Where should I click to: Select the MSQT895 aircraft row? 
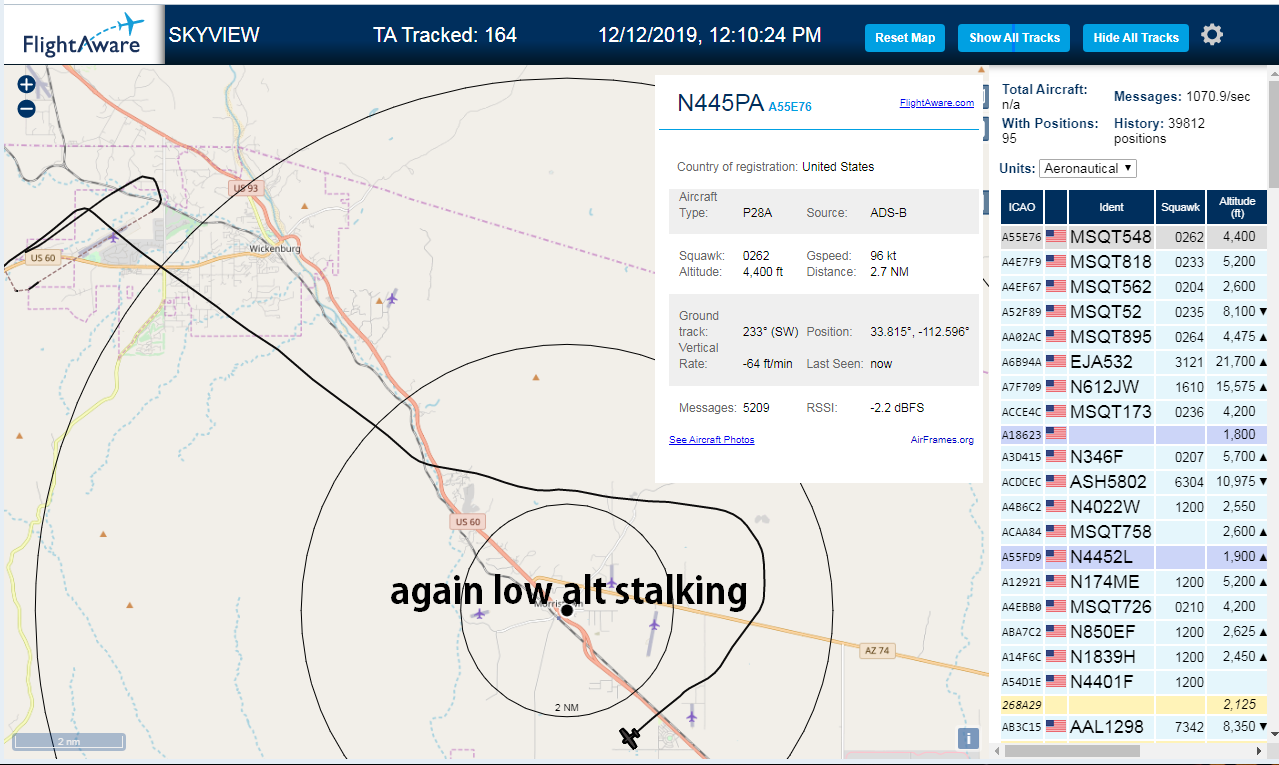pos(1134,337)
